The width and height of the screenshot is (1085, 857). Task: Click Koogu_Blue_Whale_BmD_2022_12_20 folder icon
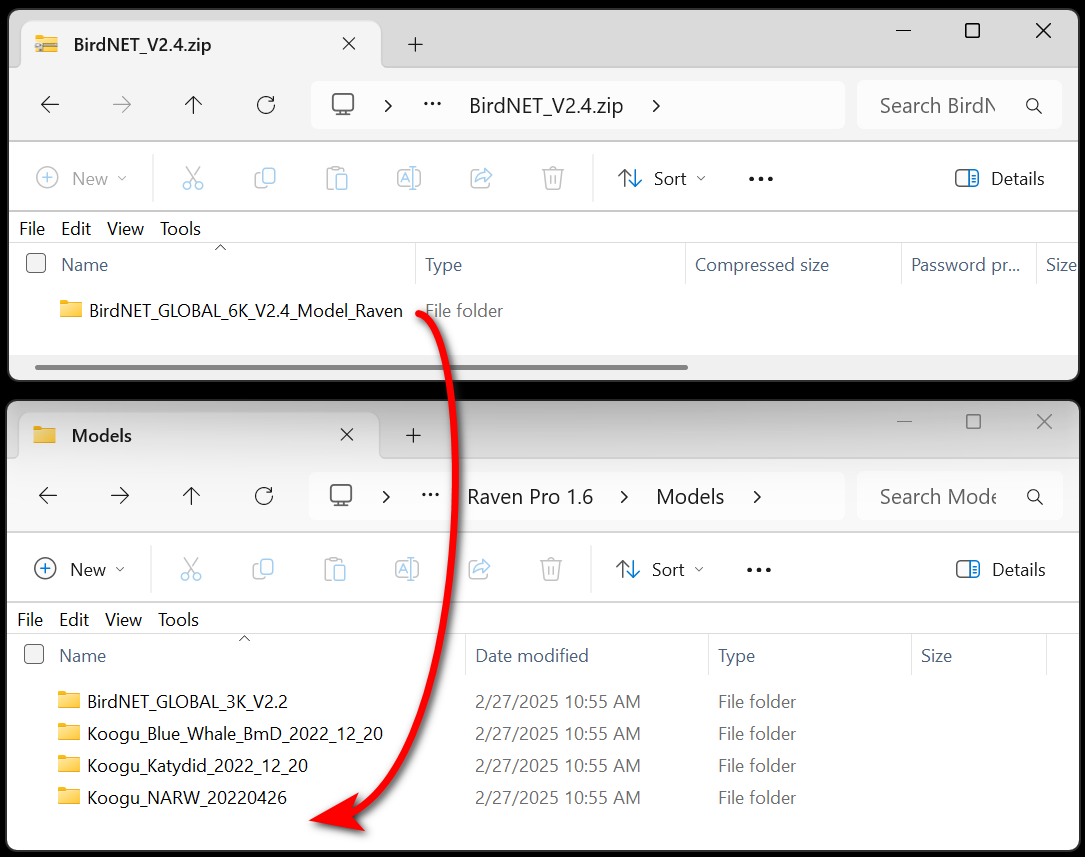click(x=69, y=732)
